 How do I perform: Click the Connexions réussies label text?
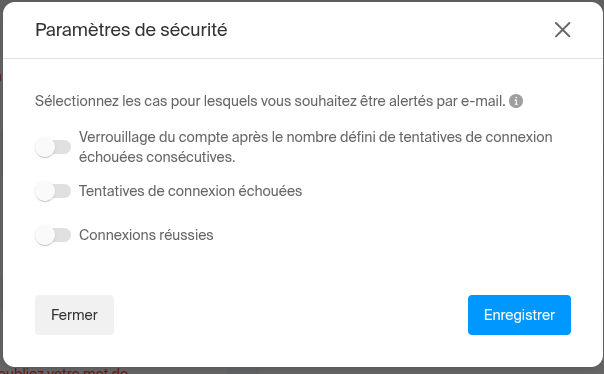coord(146,235)
